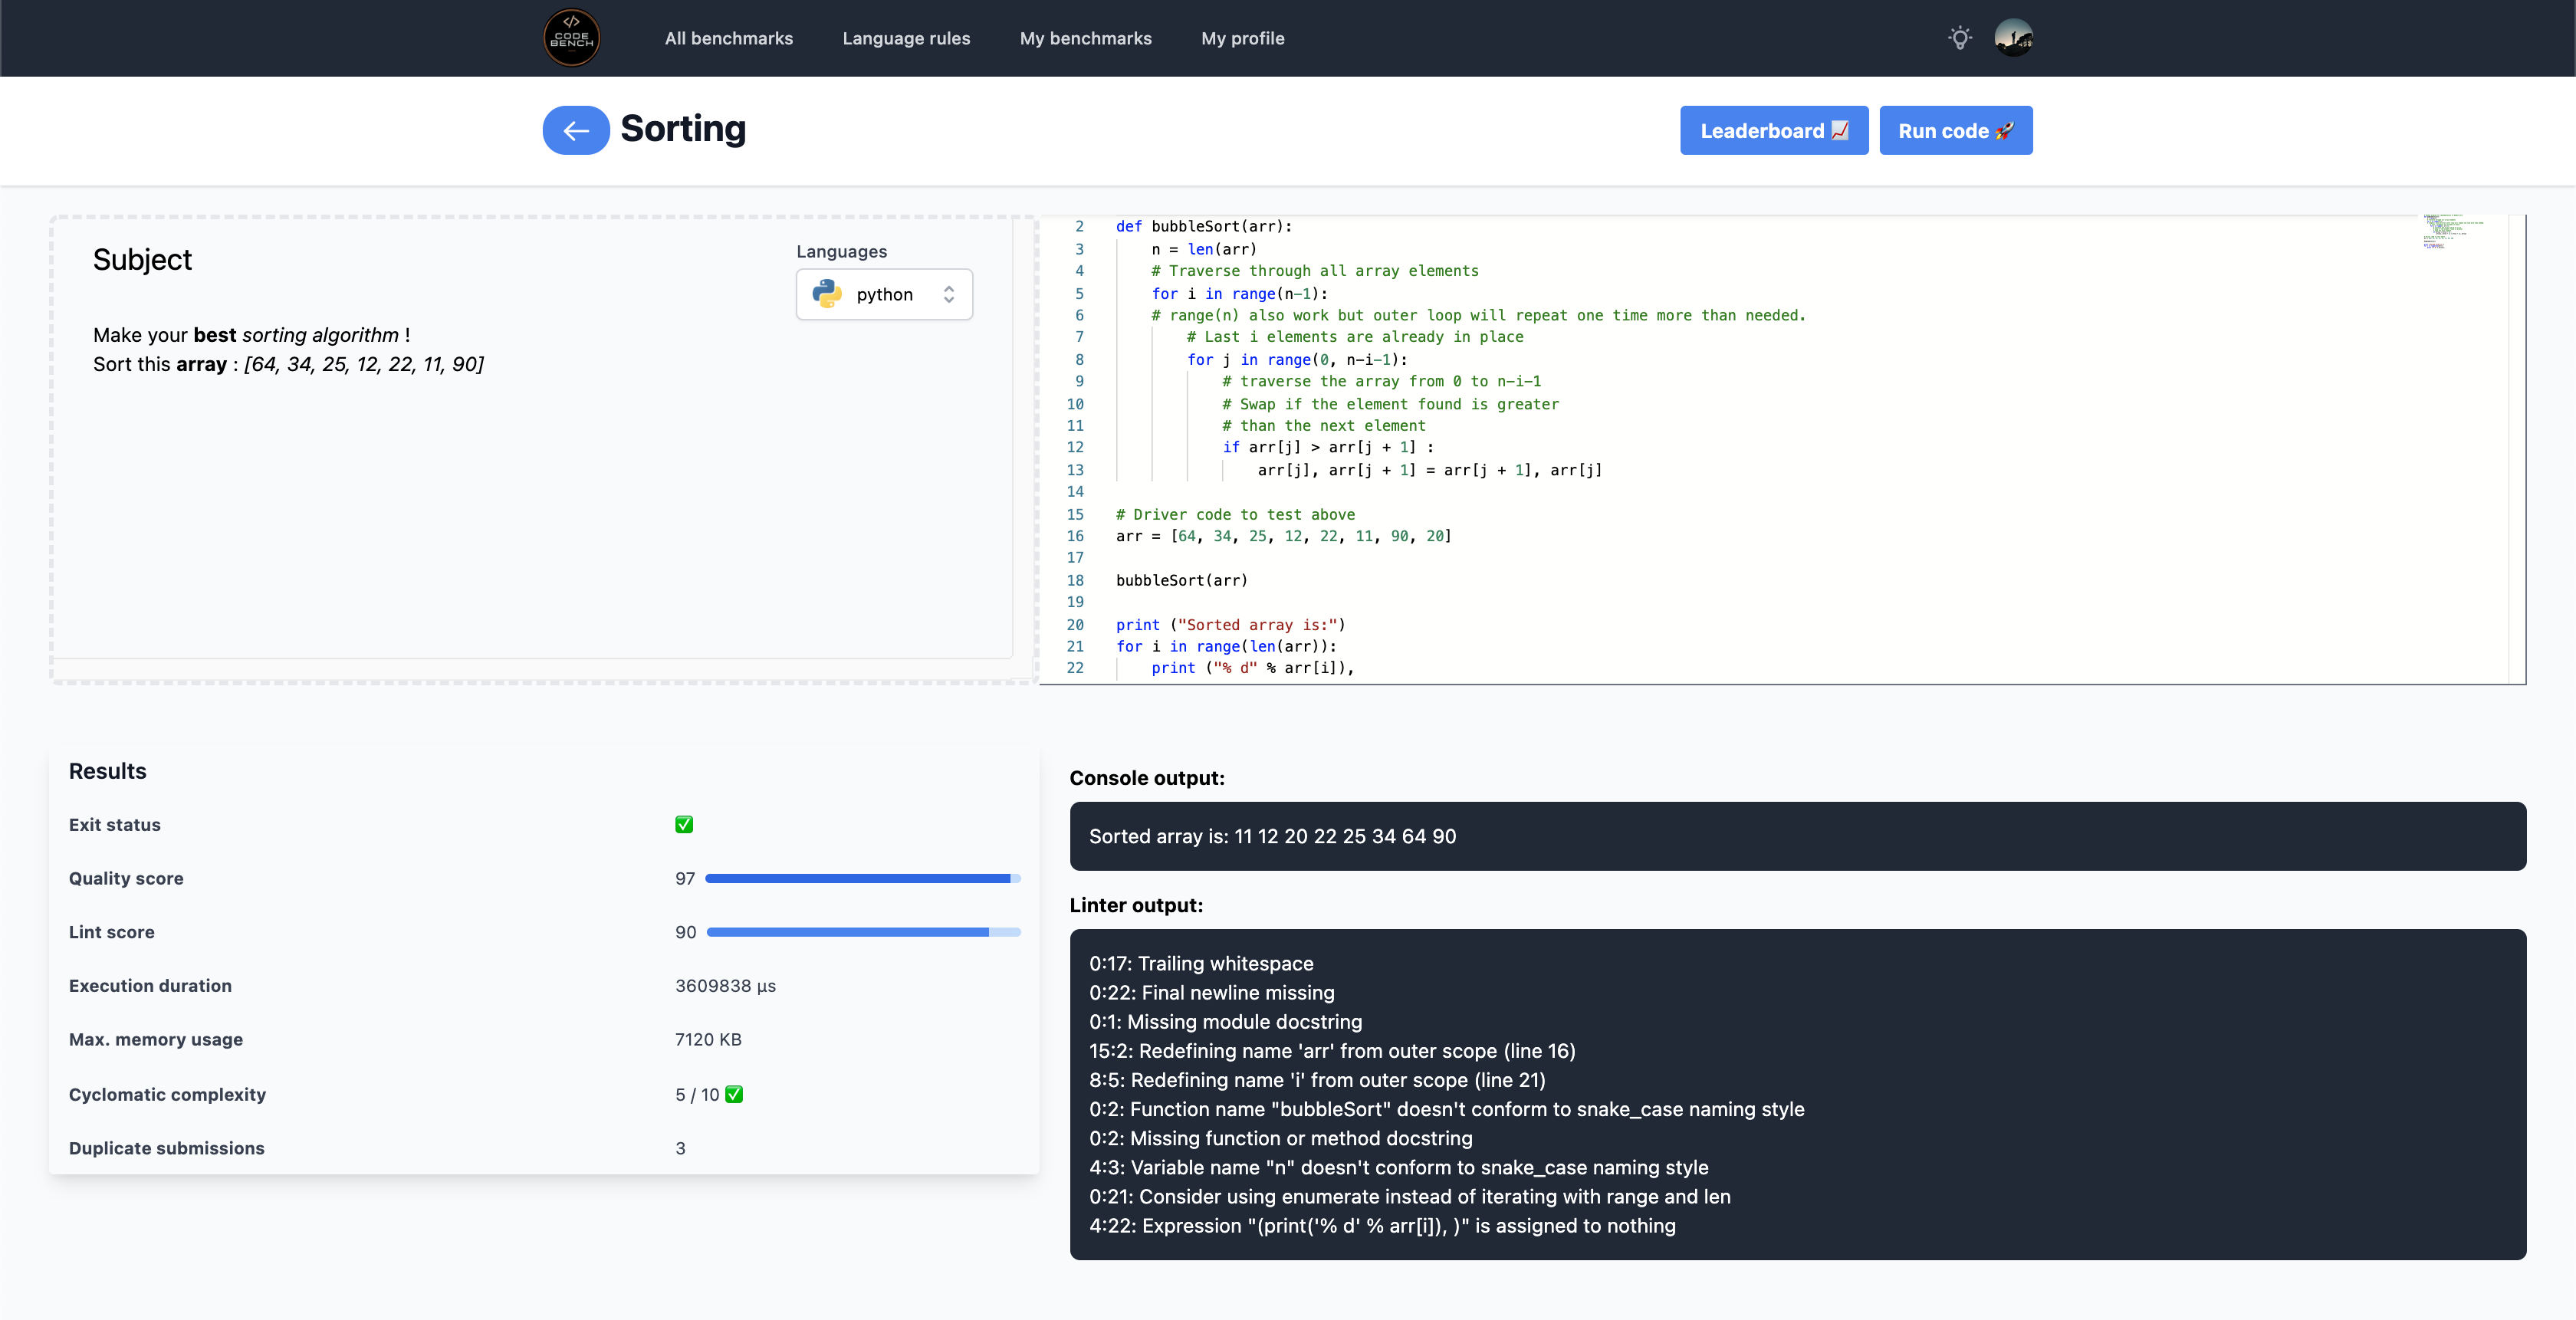Click the Sorting page title
The width and height of the screenshot is (2576, 1320).
click(683, 129)
